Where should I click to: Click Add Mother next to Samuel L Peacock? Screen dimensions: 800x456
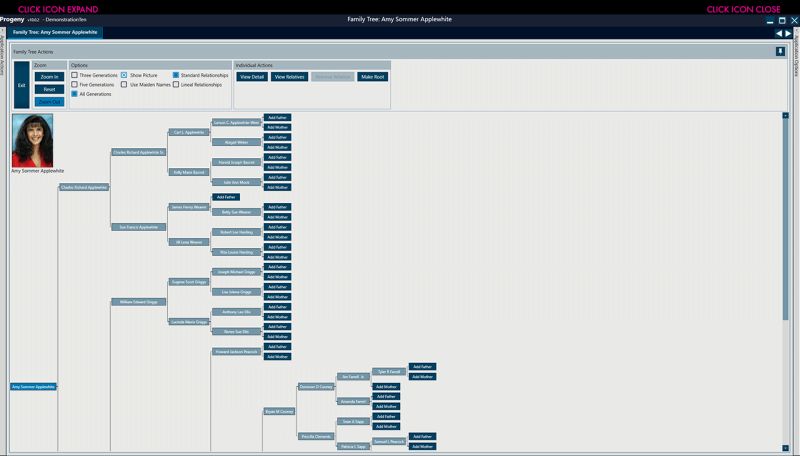422,446
